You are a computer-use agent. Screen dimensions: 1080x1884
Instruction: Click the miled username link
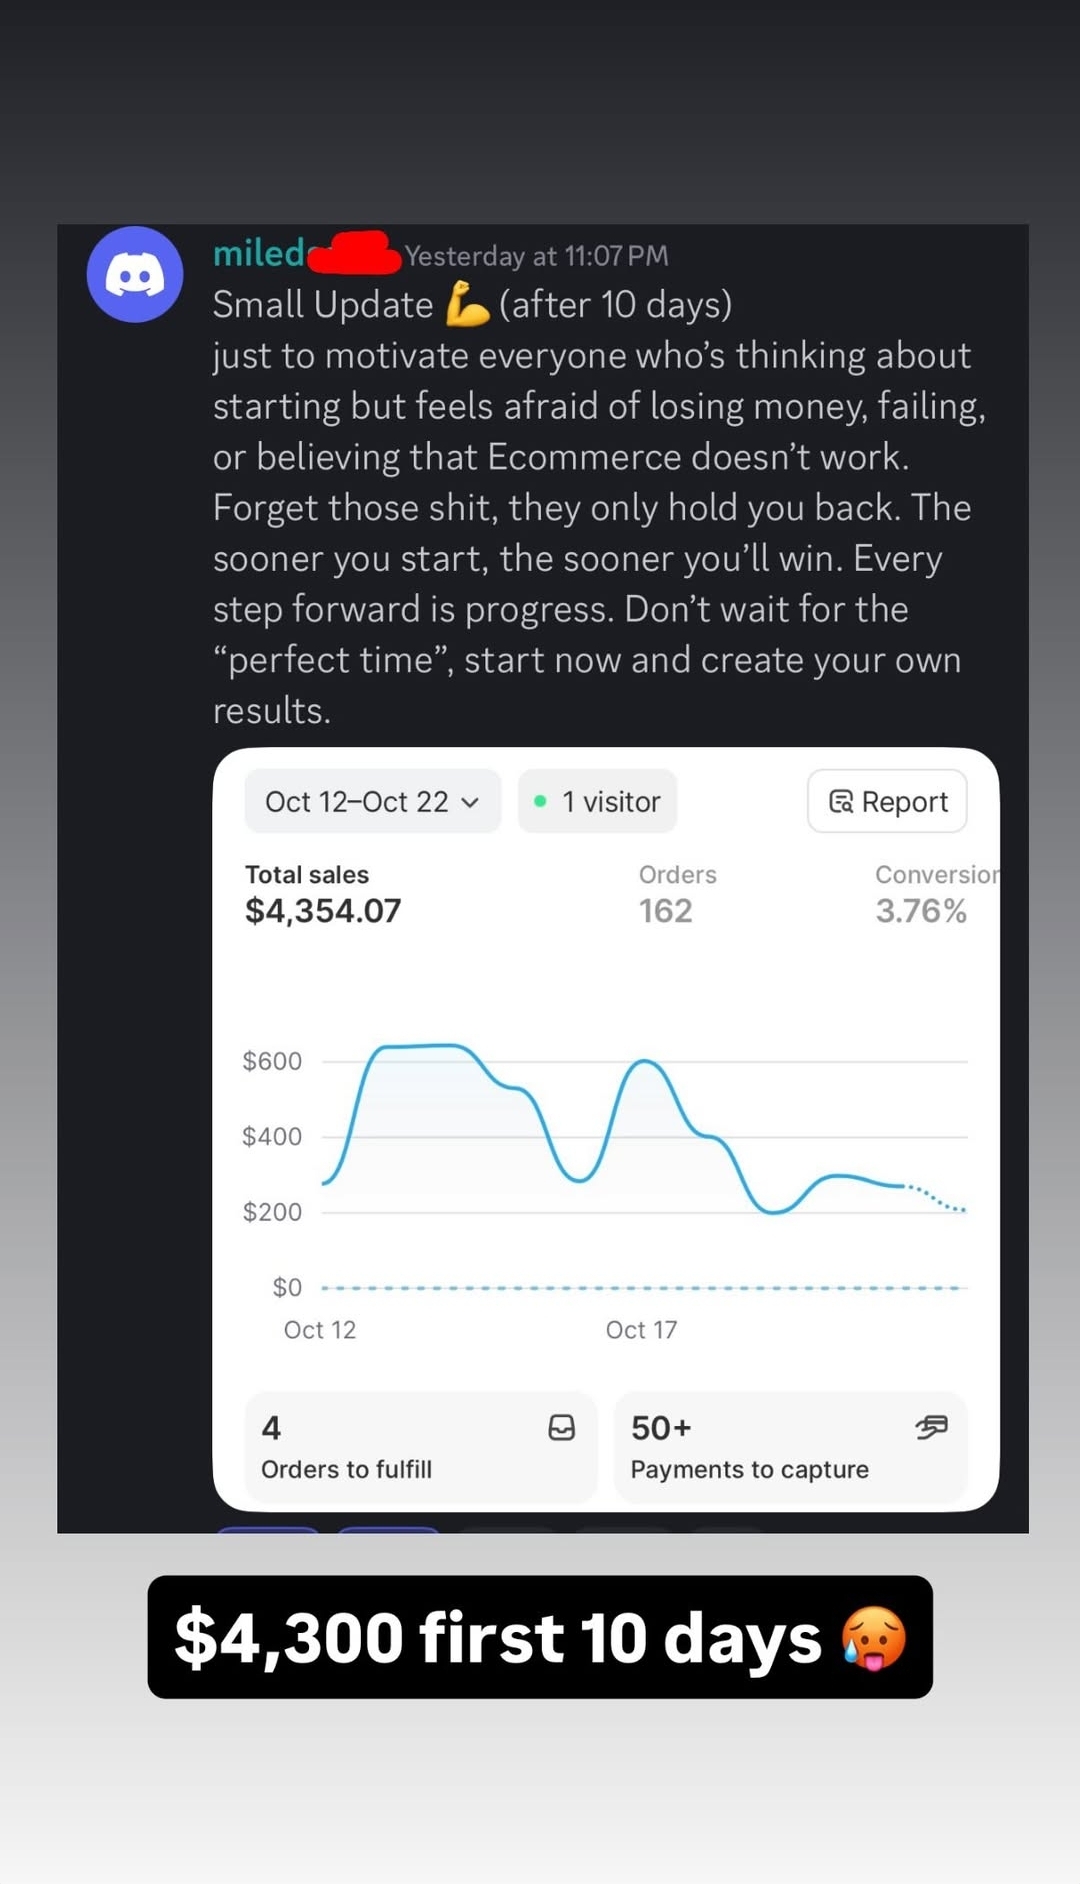point(258,254)
